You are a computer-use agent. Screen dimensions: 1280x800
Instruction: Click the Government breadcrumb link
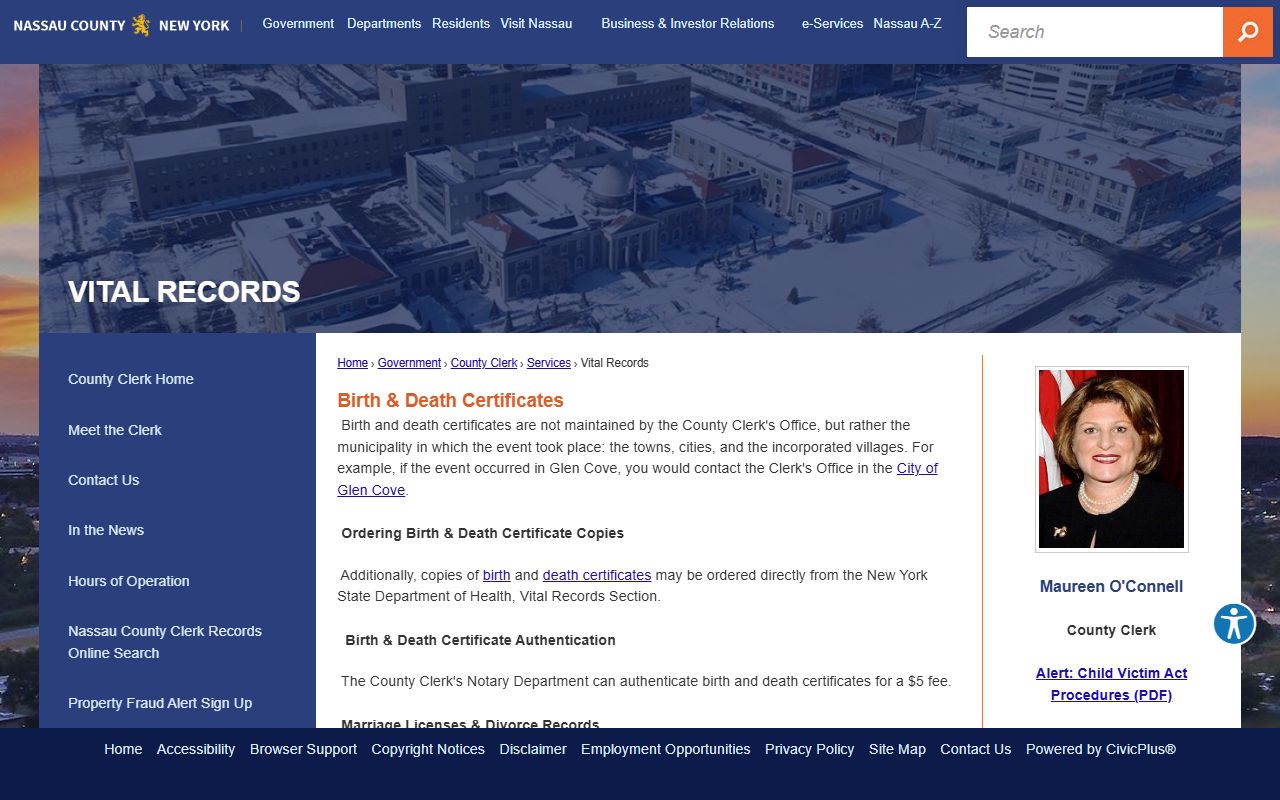click(409, 363)
